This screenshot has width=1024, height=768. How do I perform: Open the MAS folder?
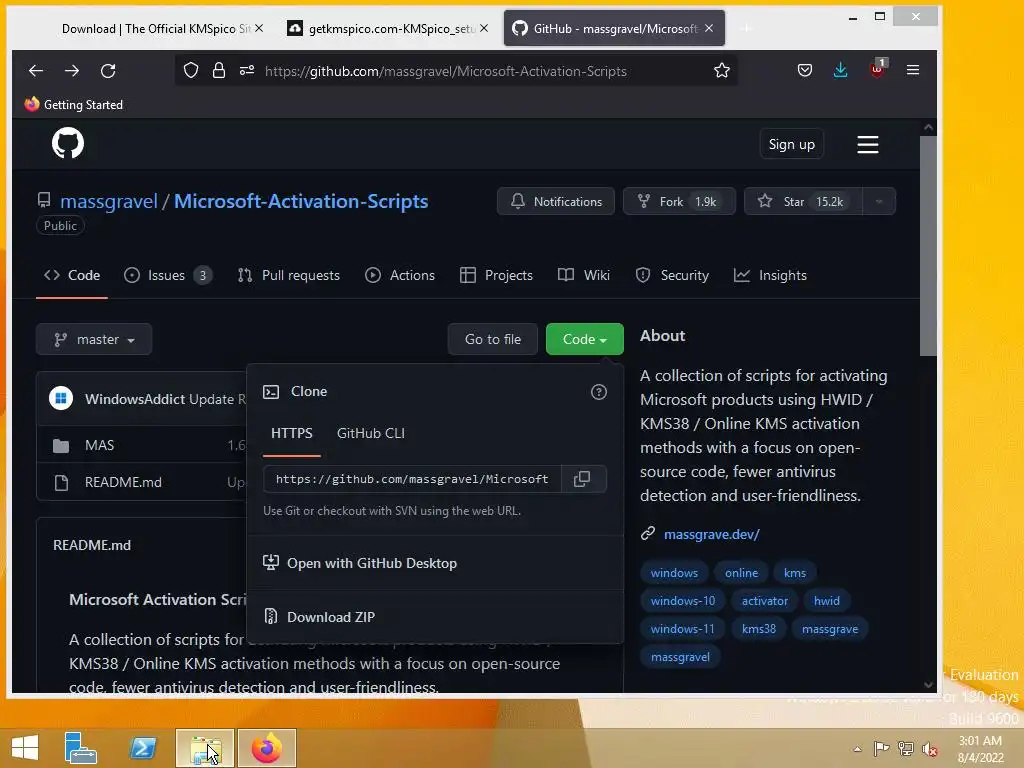point(99,445)
